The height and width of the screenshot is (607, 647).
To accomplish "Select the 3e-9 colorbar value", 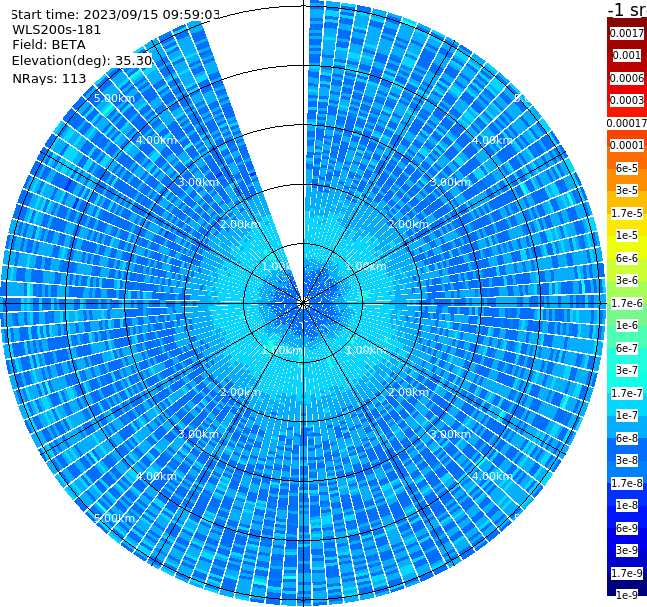I will [x=627, y=550].
